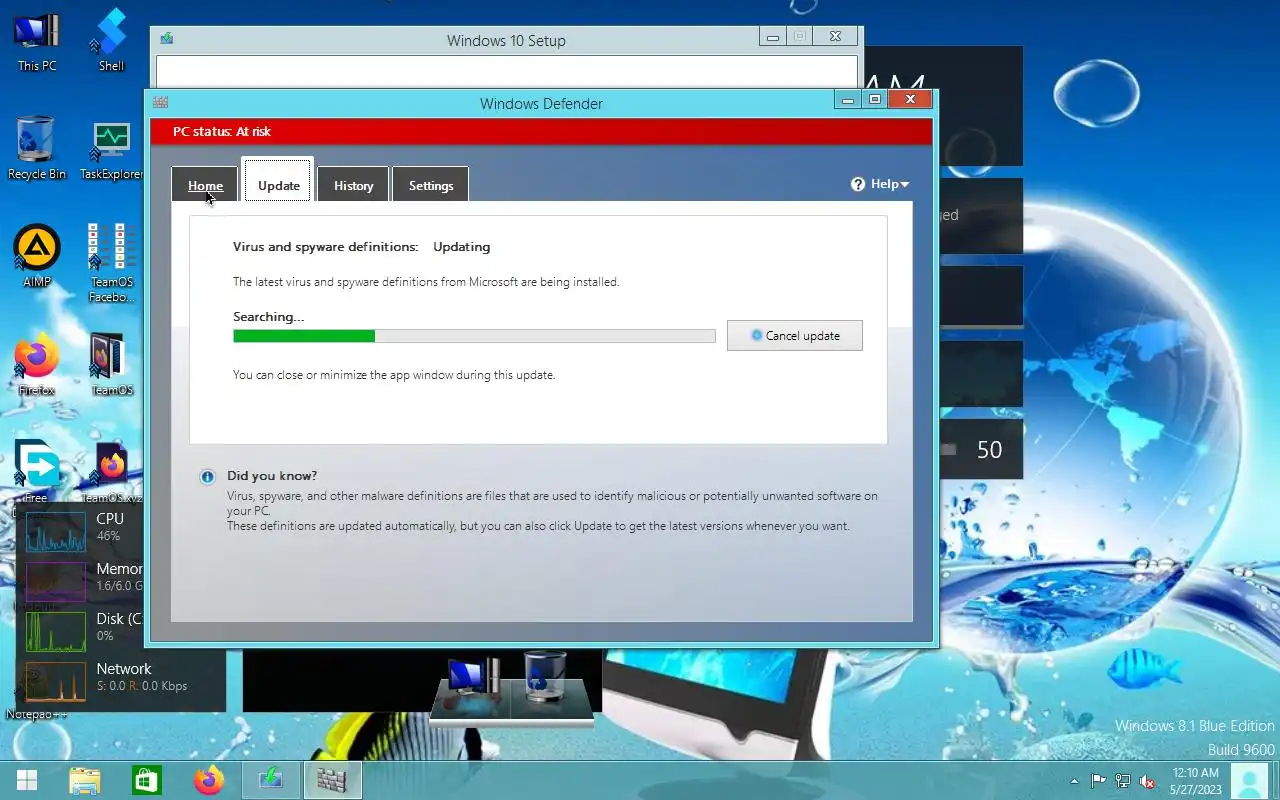Click the network tray icon

tap(1123, 781)
